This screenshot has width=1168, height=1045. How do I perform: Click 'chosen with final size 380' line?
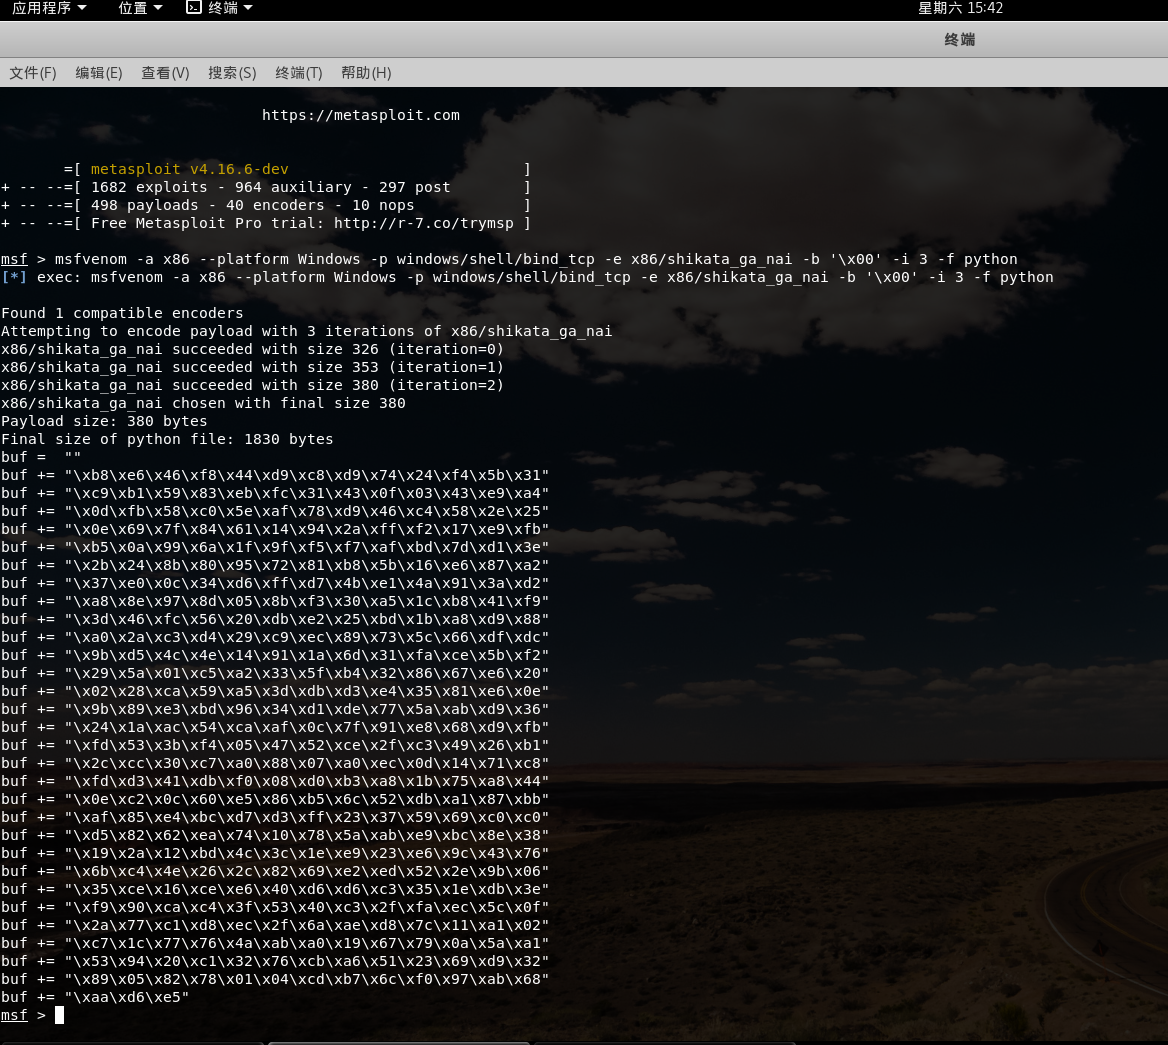[203, 404]
